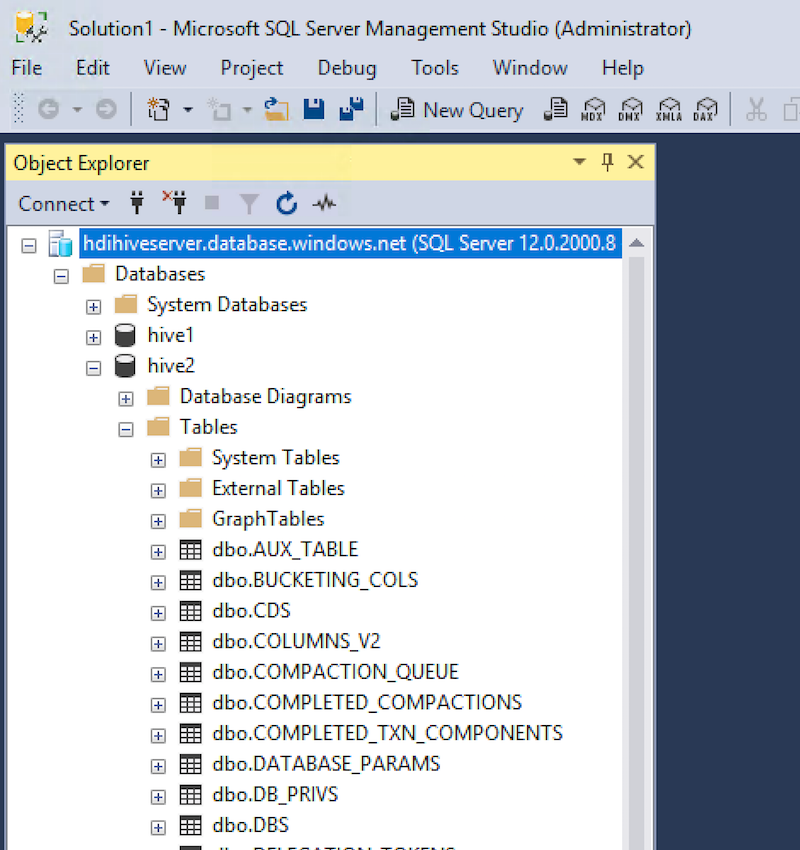Expand the dbo.COLUMNS_V2 node
The image size is (800, 850).
coord(158,643)
